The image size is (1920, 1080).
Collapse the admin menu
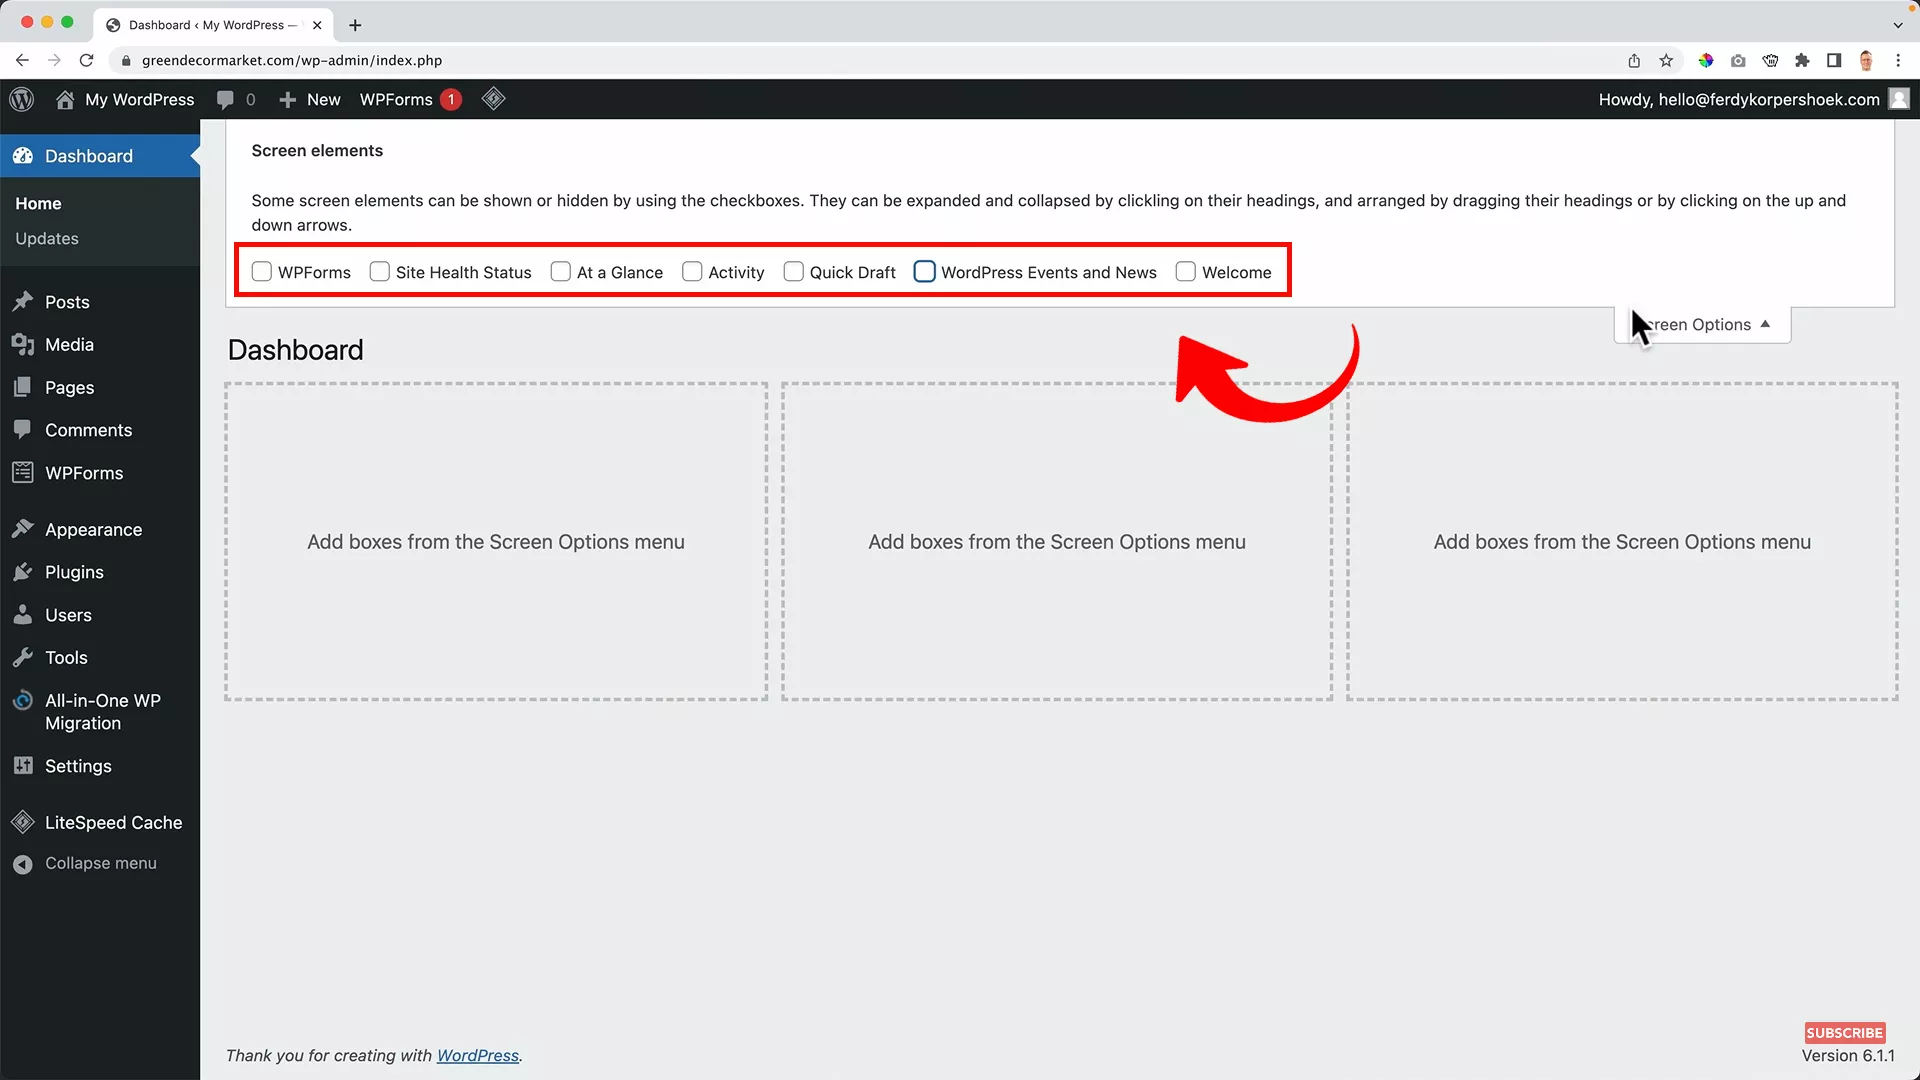(100, 863)
